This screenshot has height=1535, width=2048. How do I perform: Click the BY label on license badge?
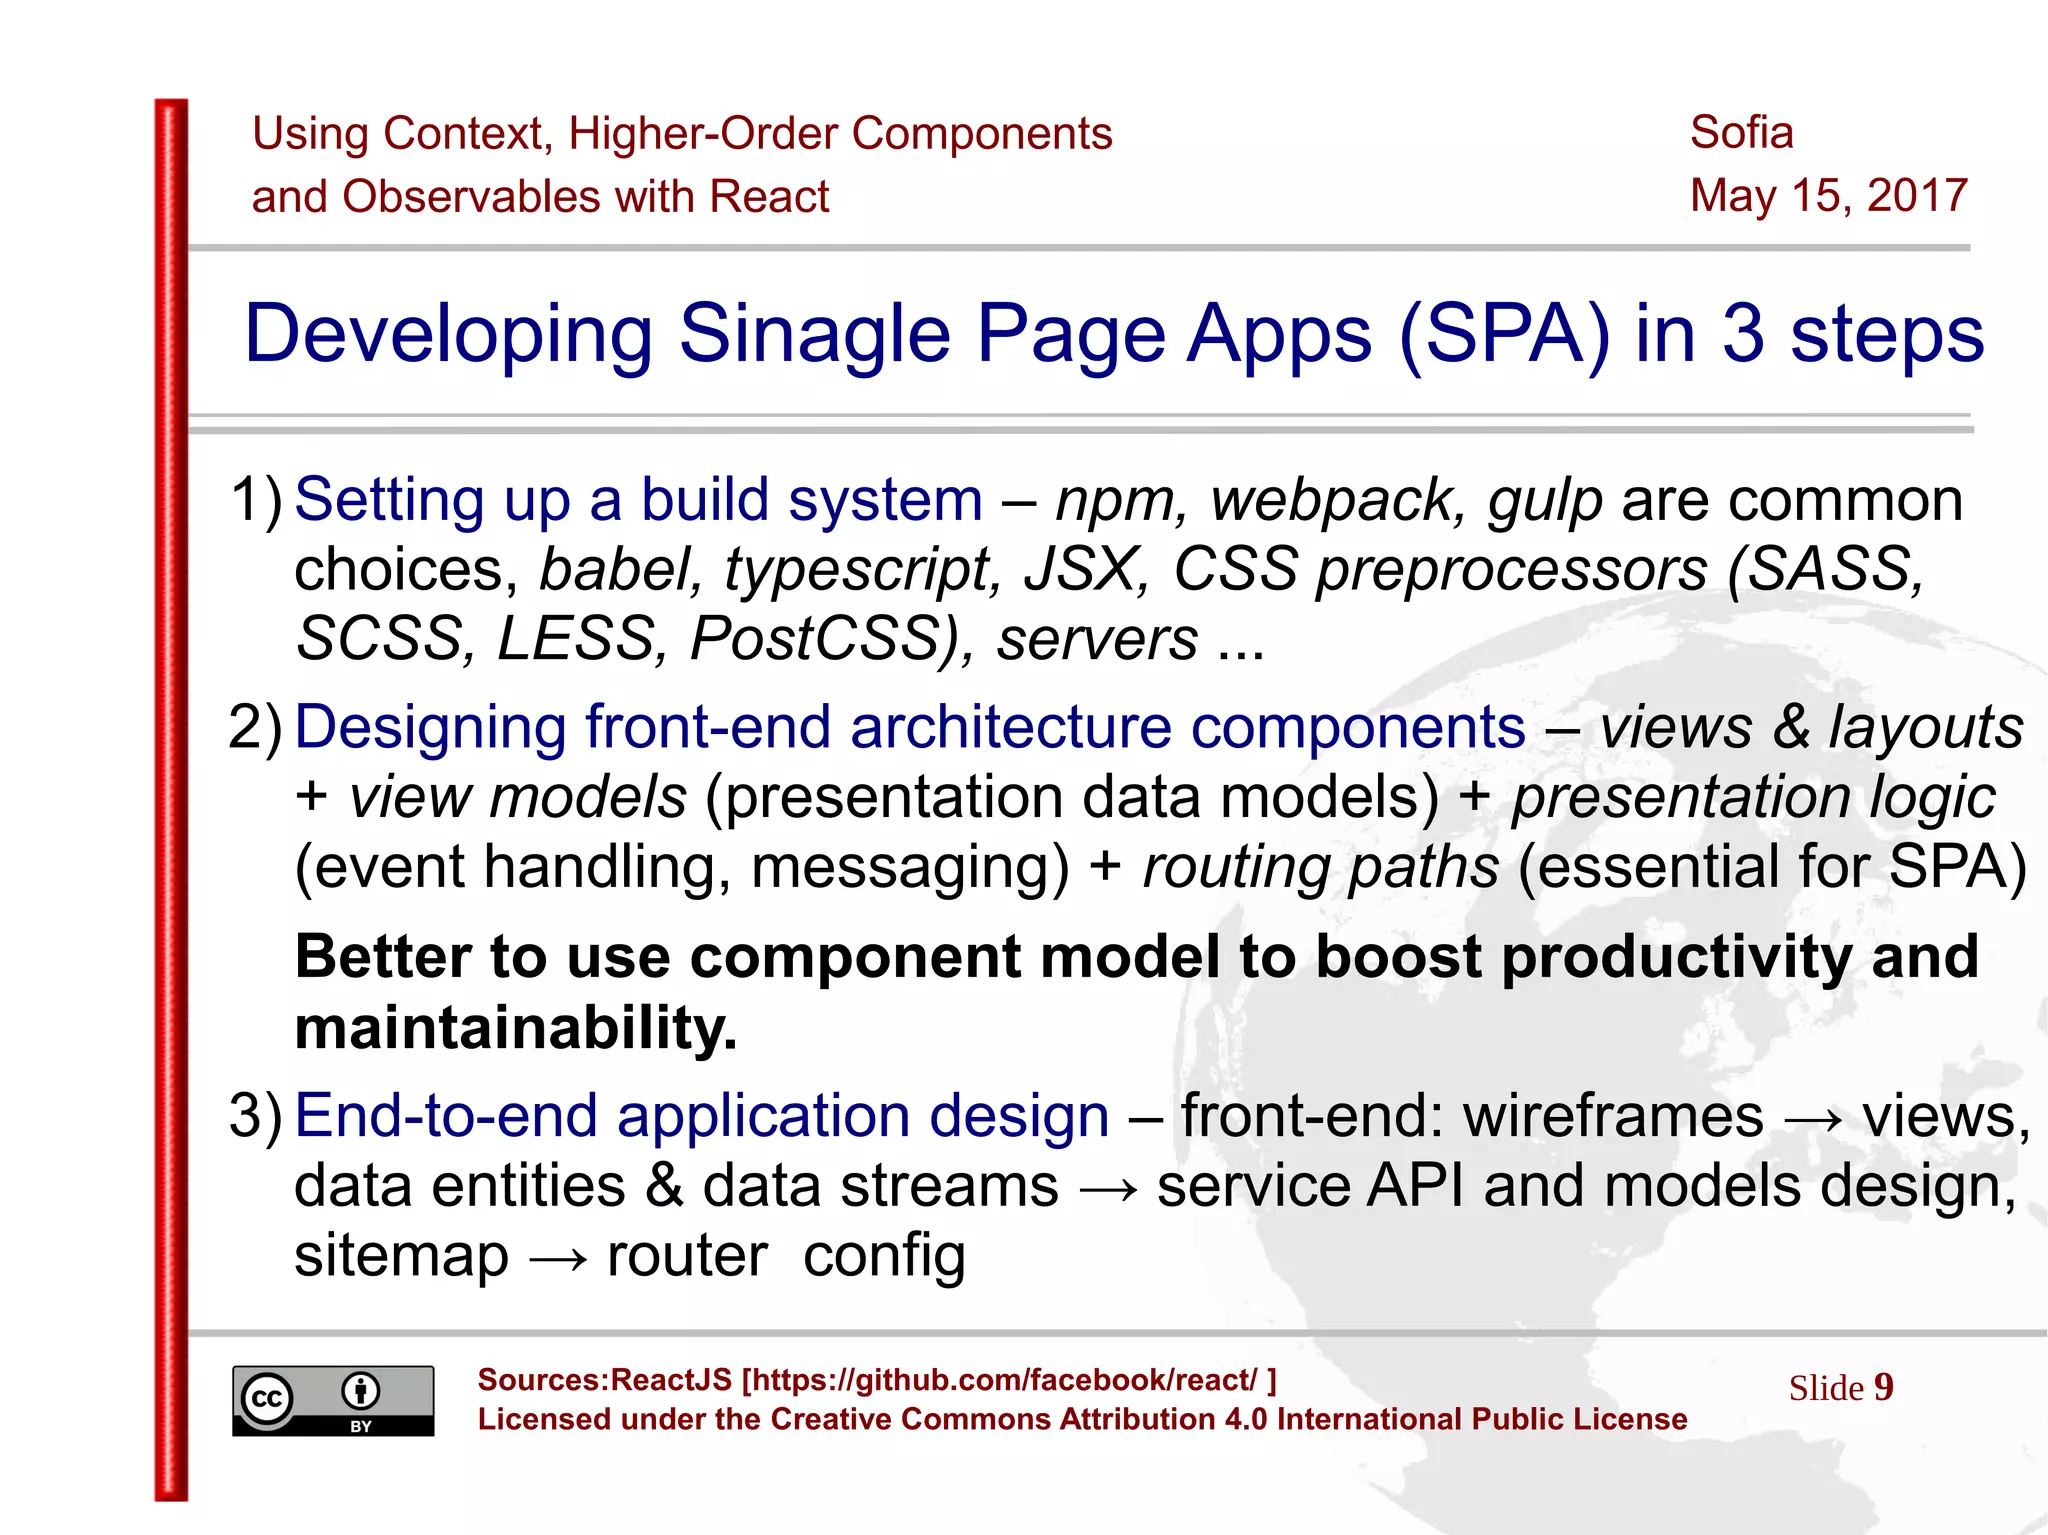361,1426
